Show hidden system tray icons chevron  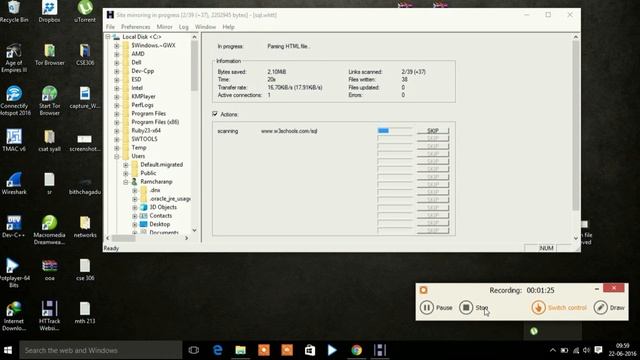coord(553,350)
